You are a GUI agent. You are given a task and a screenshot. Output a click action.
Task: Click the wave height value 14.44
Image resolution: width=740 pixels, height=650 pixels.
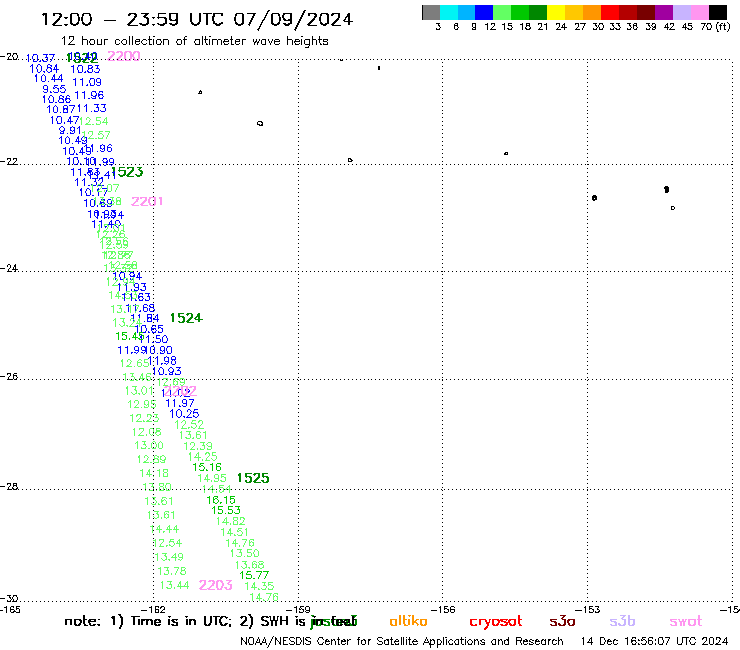164,529
